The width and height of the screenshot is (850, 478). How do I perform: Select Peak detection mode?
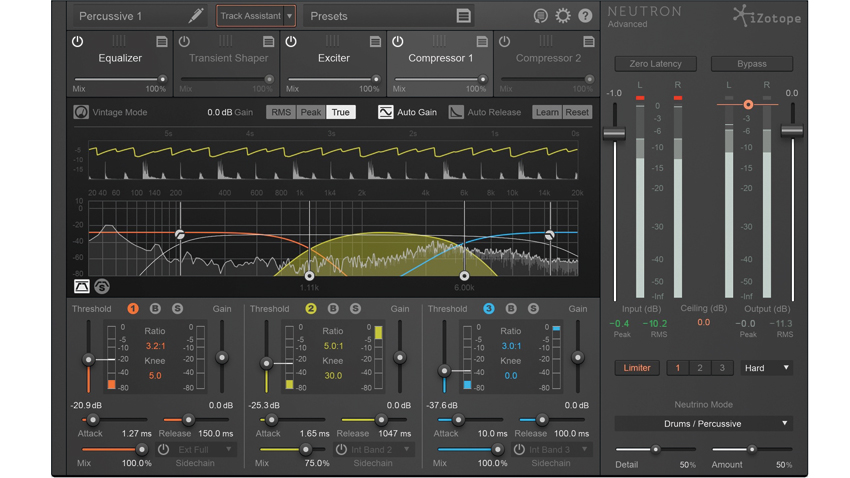tap(311, 112)
